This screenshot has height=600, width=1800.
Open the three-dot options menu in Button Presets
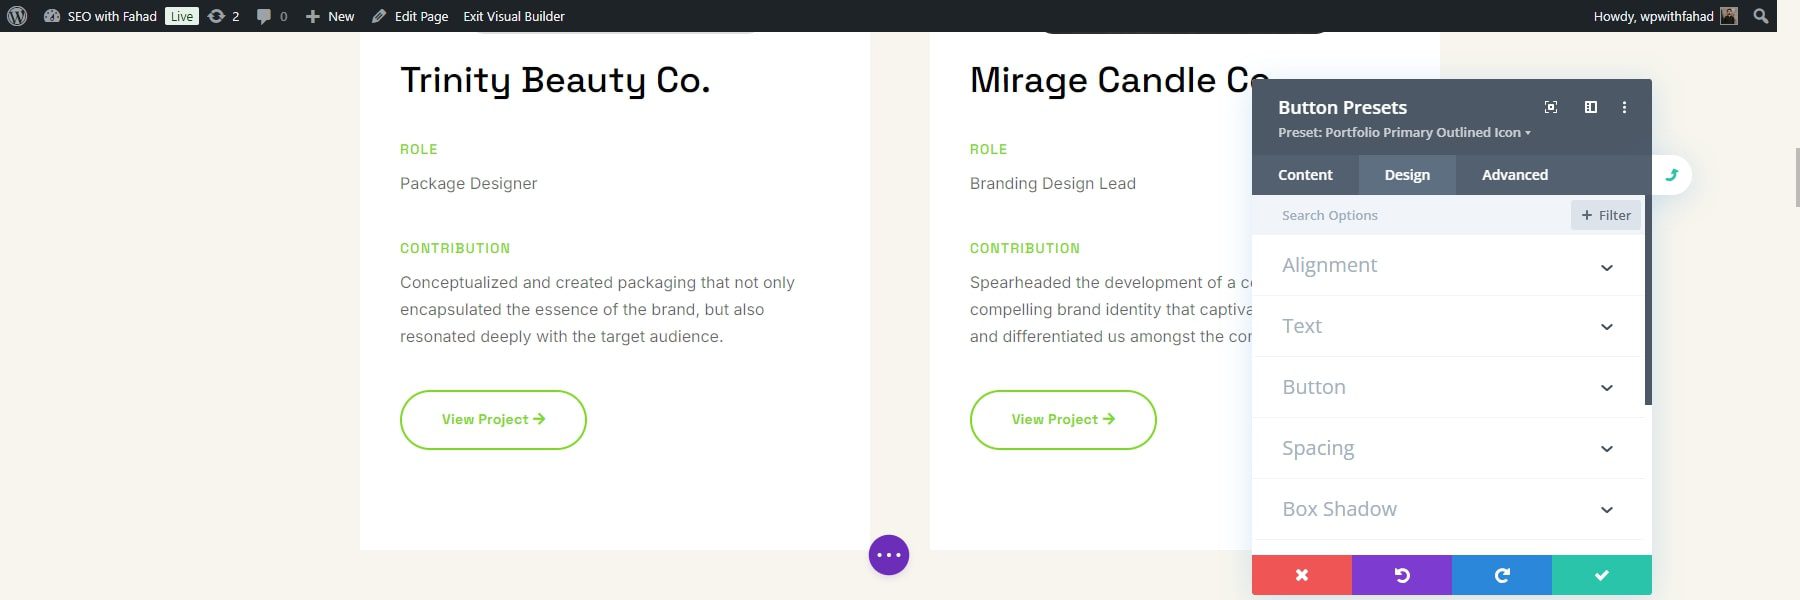[1625, 107]
